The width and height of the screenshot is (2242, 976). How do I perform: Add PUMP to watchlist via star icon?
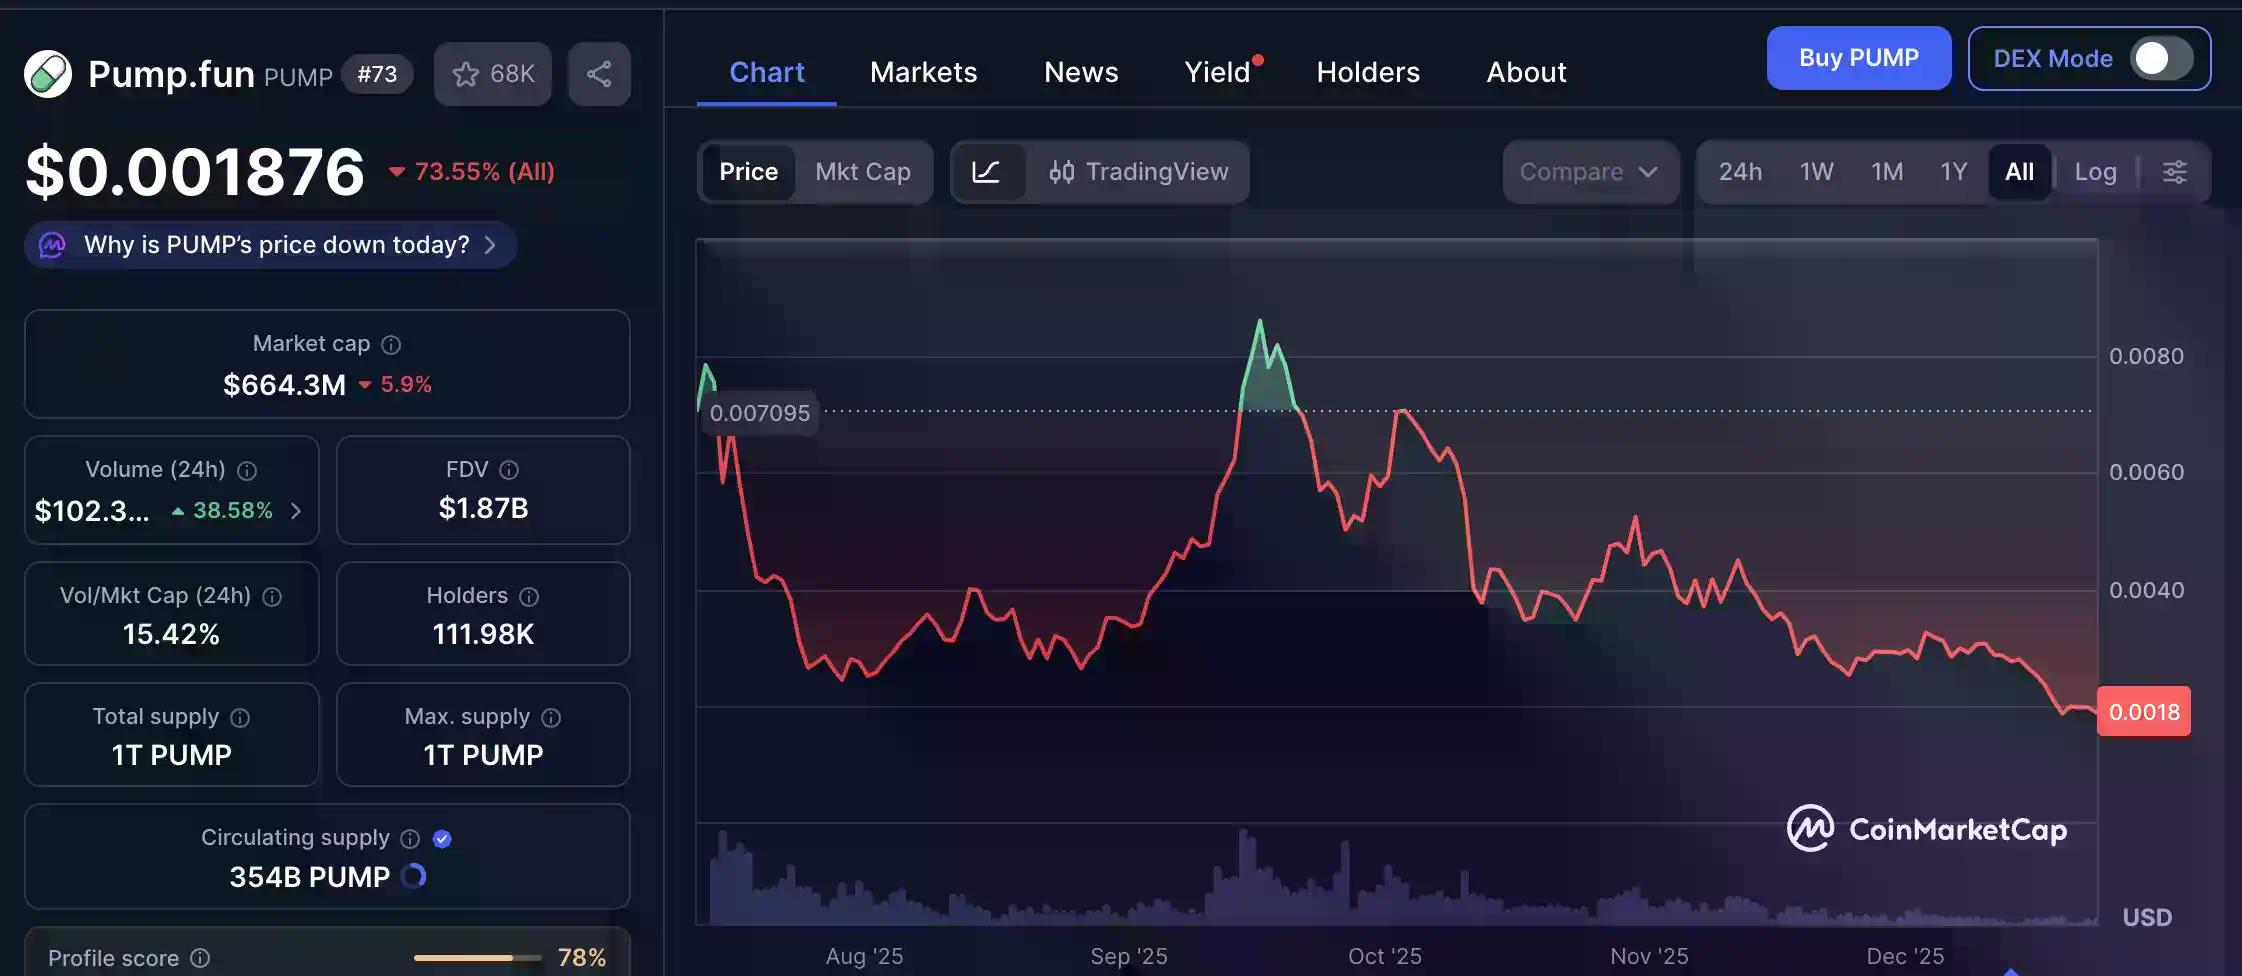click(466, 73)
